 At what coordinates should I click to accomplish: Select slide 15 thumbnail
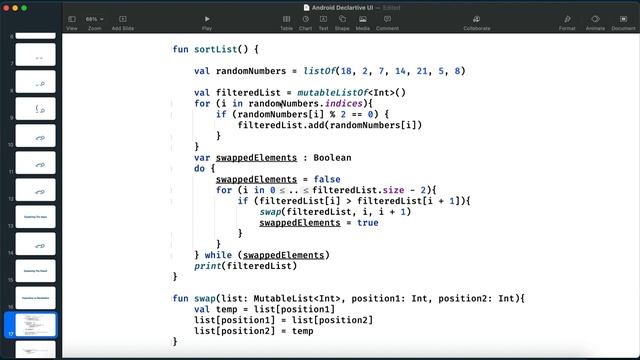[36, 271]
